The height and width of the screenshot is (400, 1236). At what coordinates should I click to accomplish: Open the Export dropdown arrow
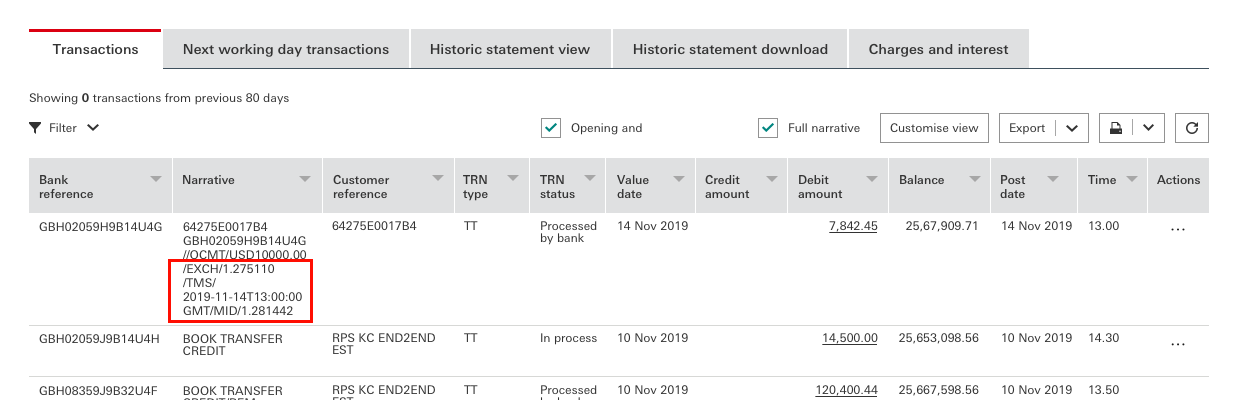pos(1071,128)
